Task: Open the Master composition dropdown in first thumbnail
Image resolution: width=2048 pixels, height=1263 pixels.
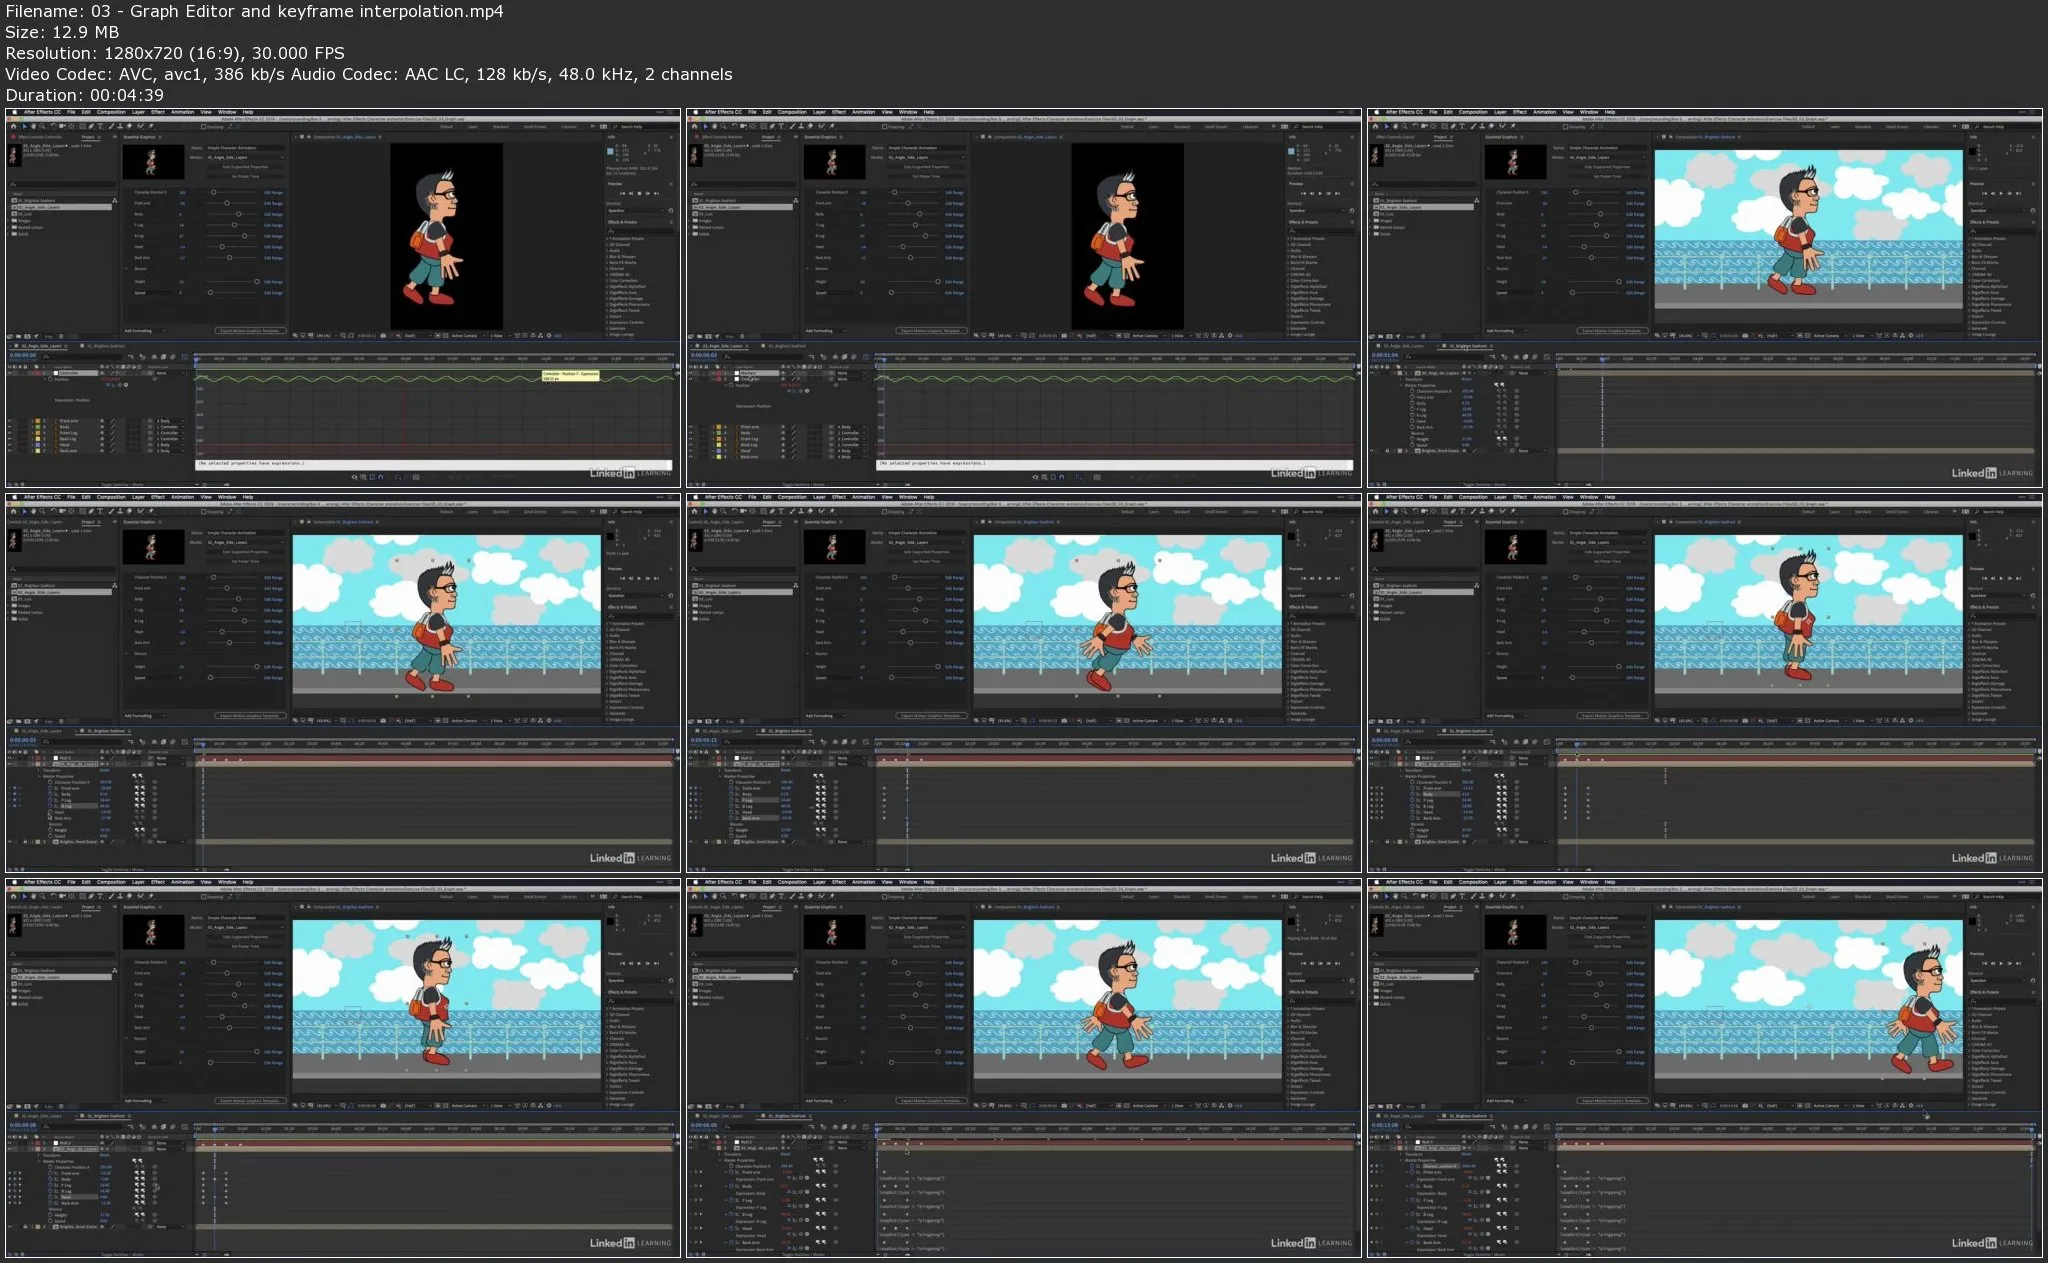Action: (x=245, y=157)
